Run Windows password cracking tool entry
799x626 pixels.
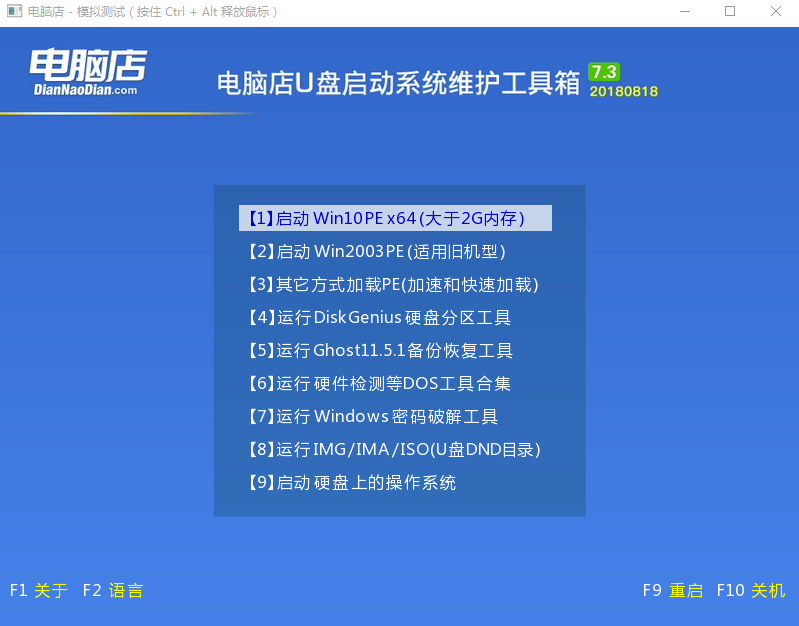[373, 416]
